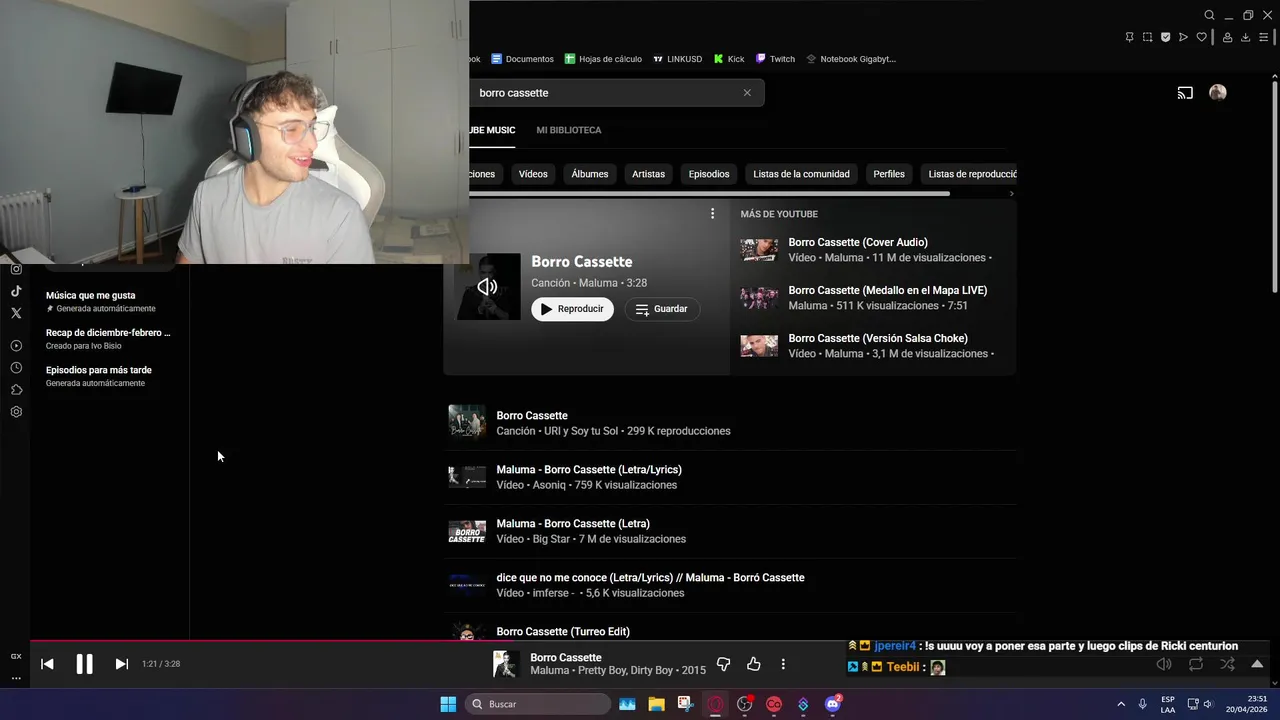Click the Windows taskbar Buscar box
Image resolution: width=1280 pixels, height=720 pixels.
[538, 704]
